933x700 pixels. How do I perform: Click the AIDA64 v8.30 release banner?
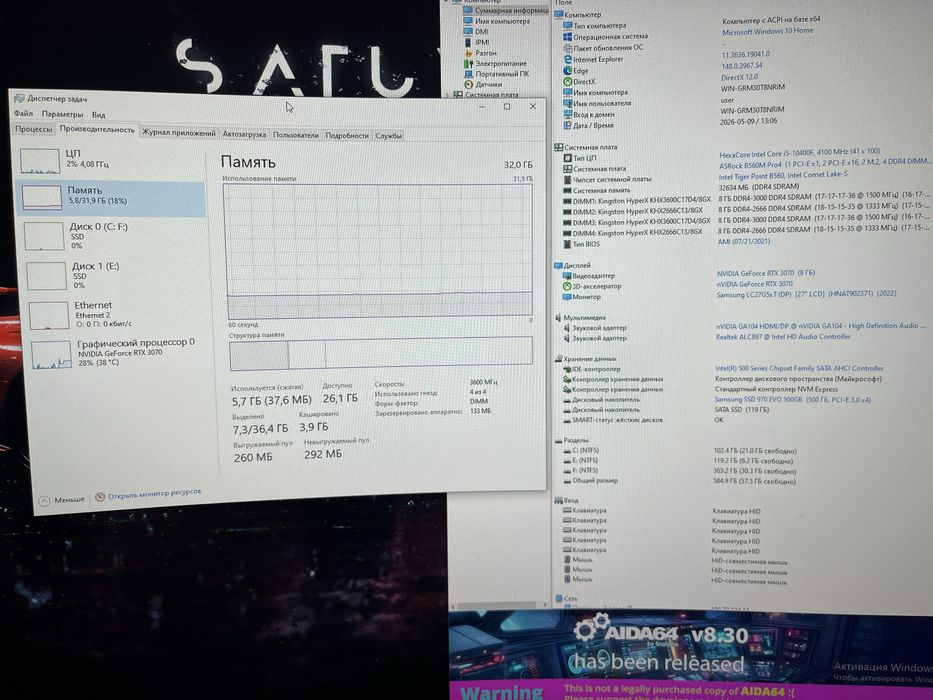691,646
